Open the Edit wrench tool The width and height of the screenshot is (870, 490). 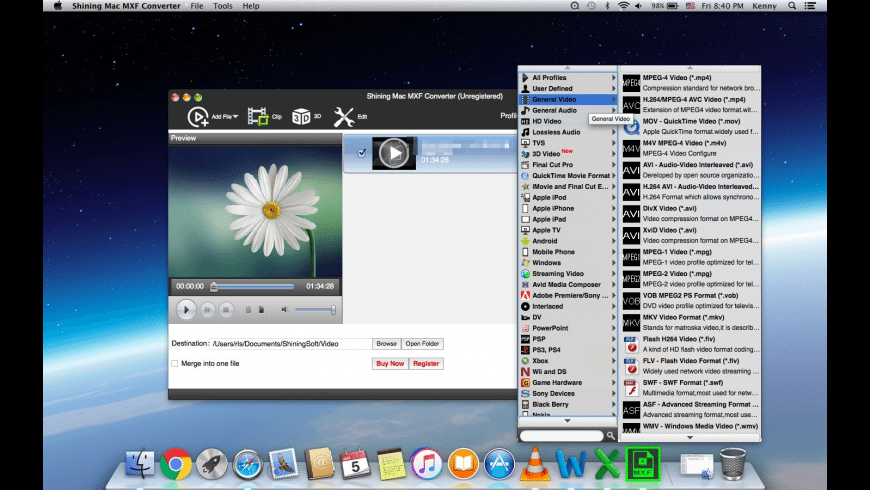(344, 117)
